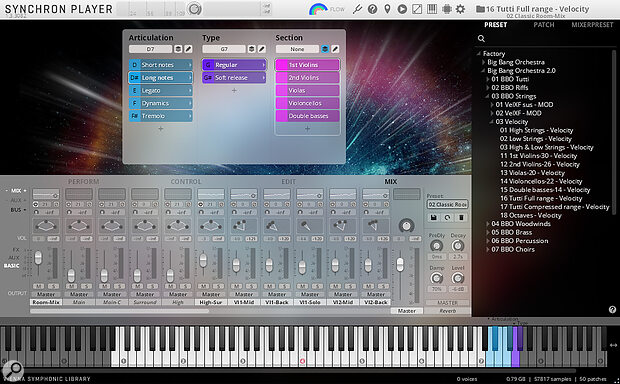Choose the Soft release type
The image size is (620, 384).
[x=234, y=78]
